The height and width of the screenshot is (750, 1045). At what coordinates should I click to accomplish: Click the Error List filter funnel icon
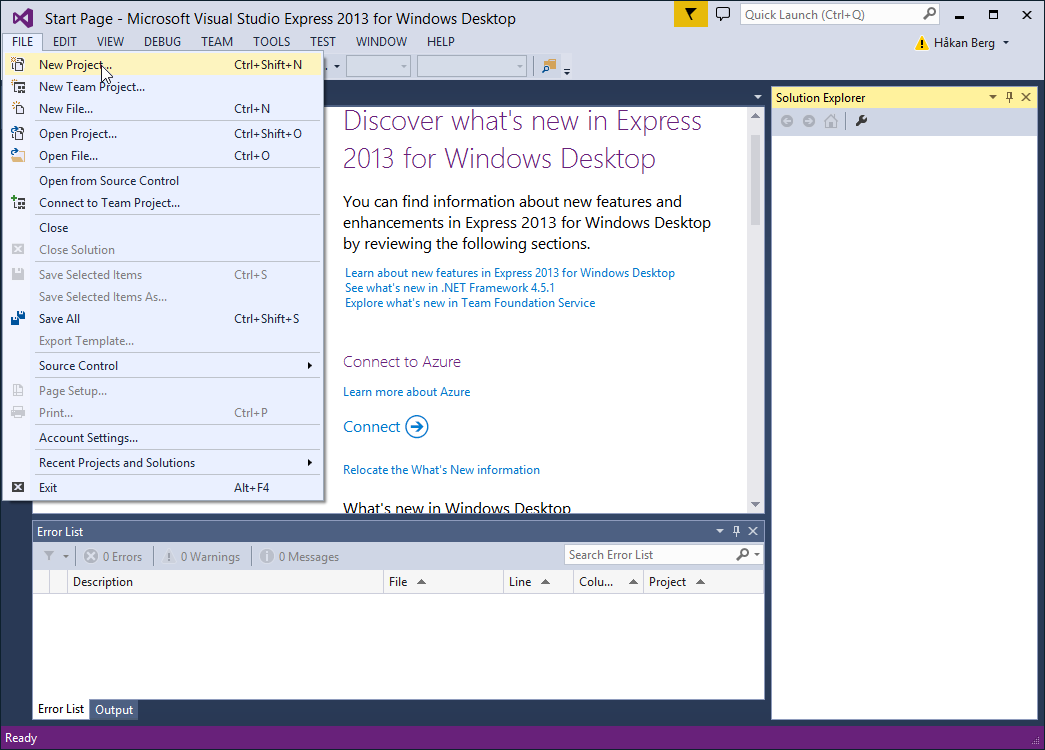point(49,556)
